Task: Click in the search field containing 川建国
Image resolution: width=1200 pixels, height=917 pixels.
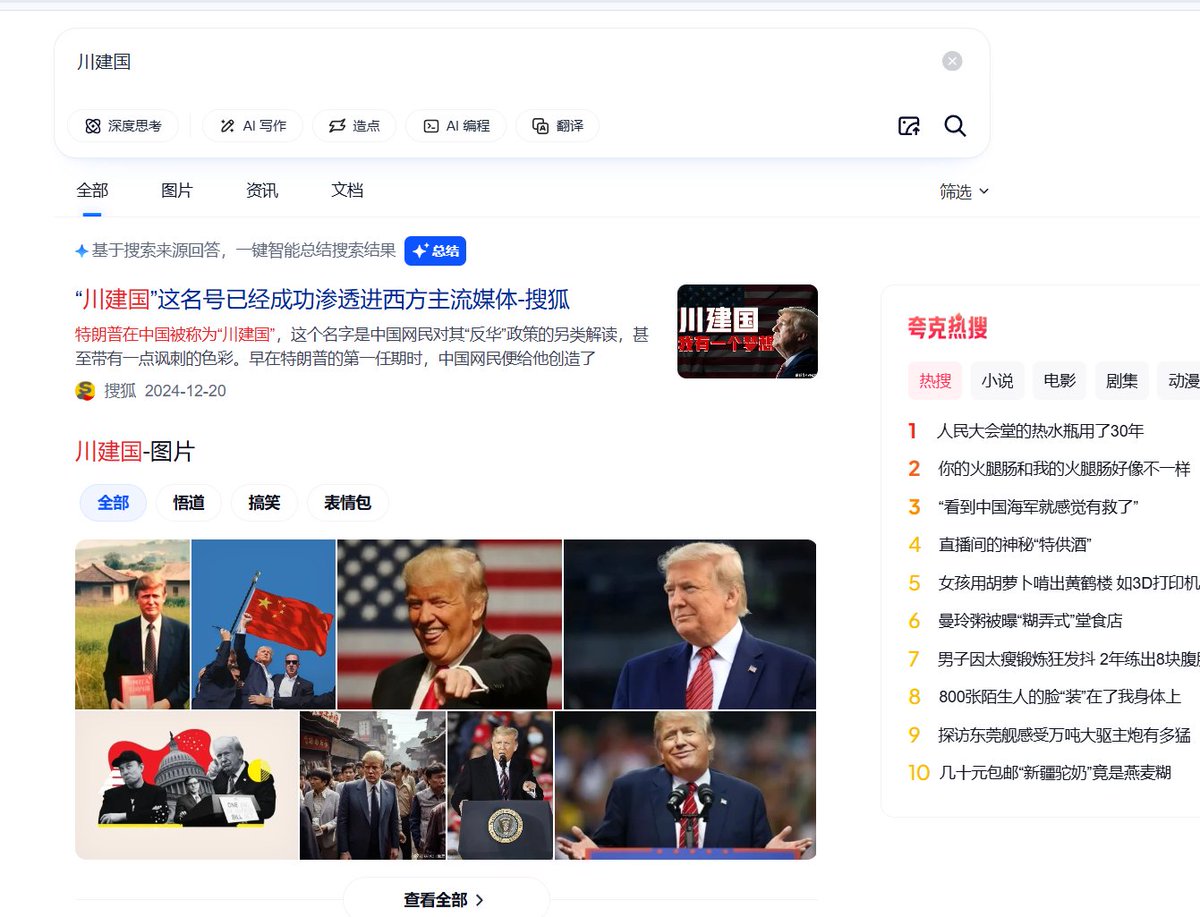Action: 500,62
